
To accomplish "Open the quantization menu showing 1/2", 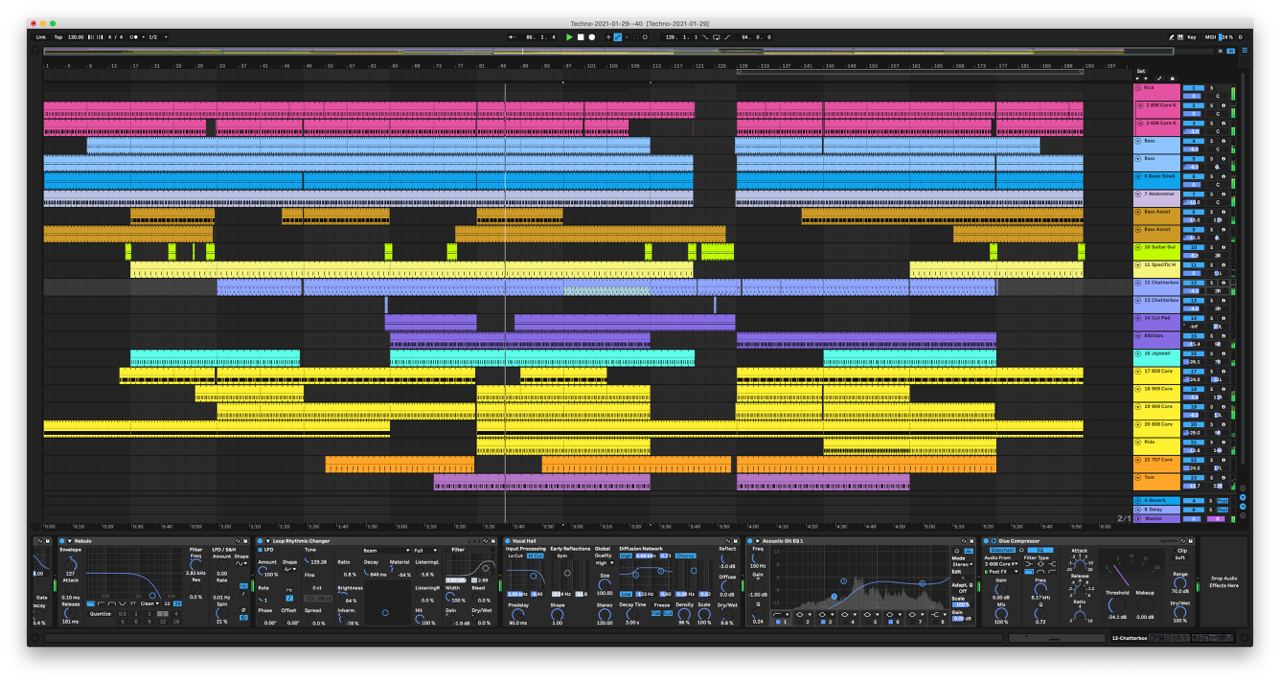I will (x=157, y=37).
